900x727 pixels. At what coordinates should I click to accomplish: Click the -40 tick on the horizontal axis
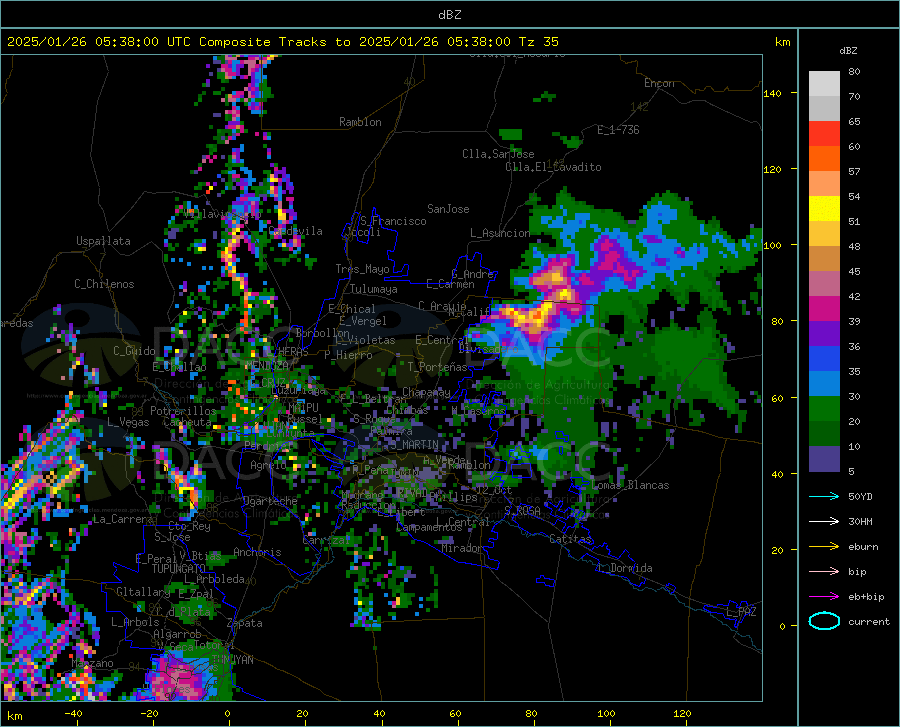73,714
